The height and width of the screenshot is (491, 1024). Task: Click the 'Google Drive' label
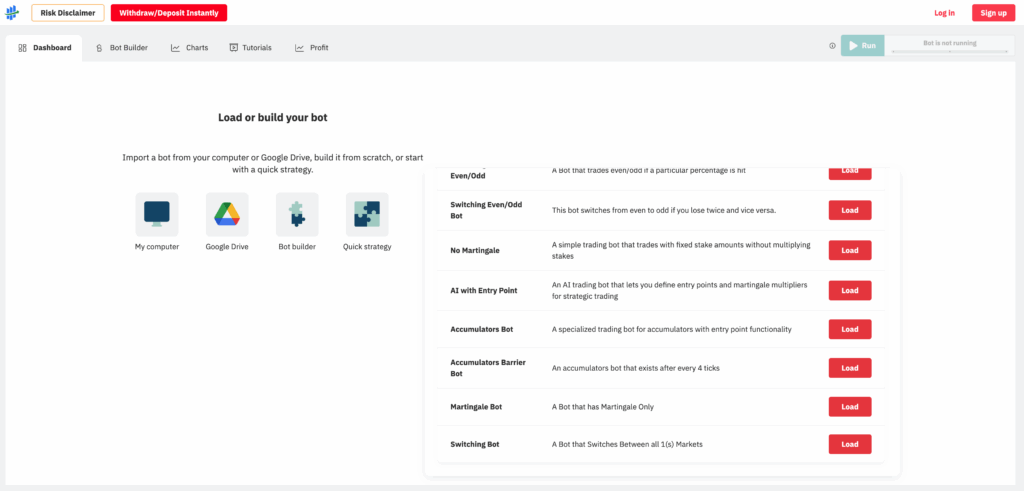pyautogui.click(x=227, y=247)
